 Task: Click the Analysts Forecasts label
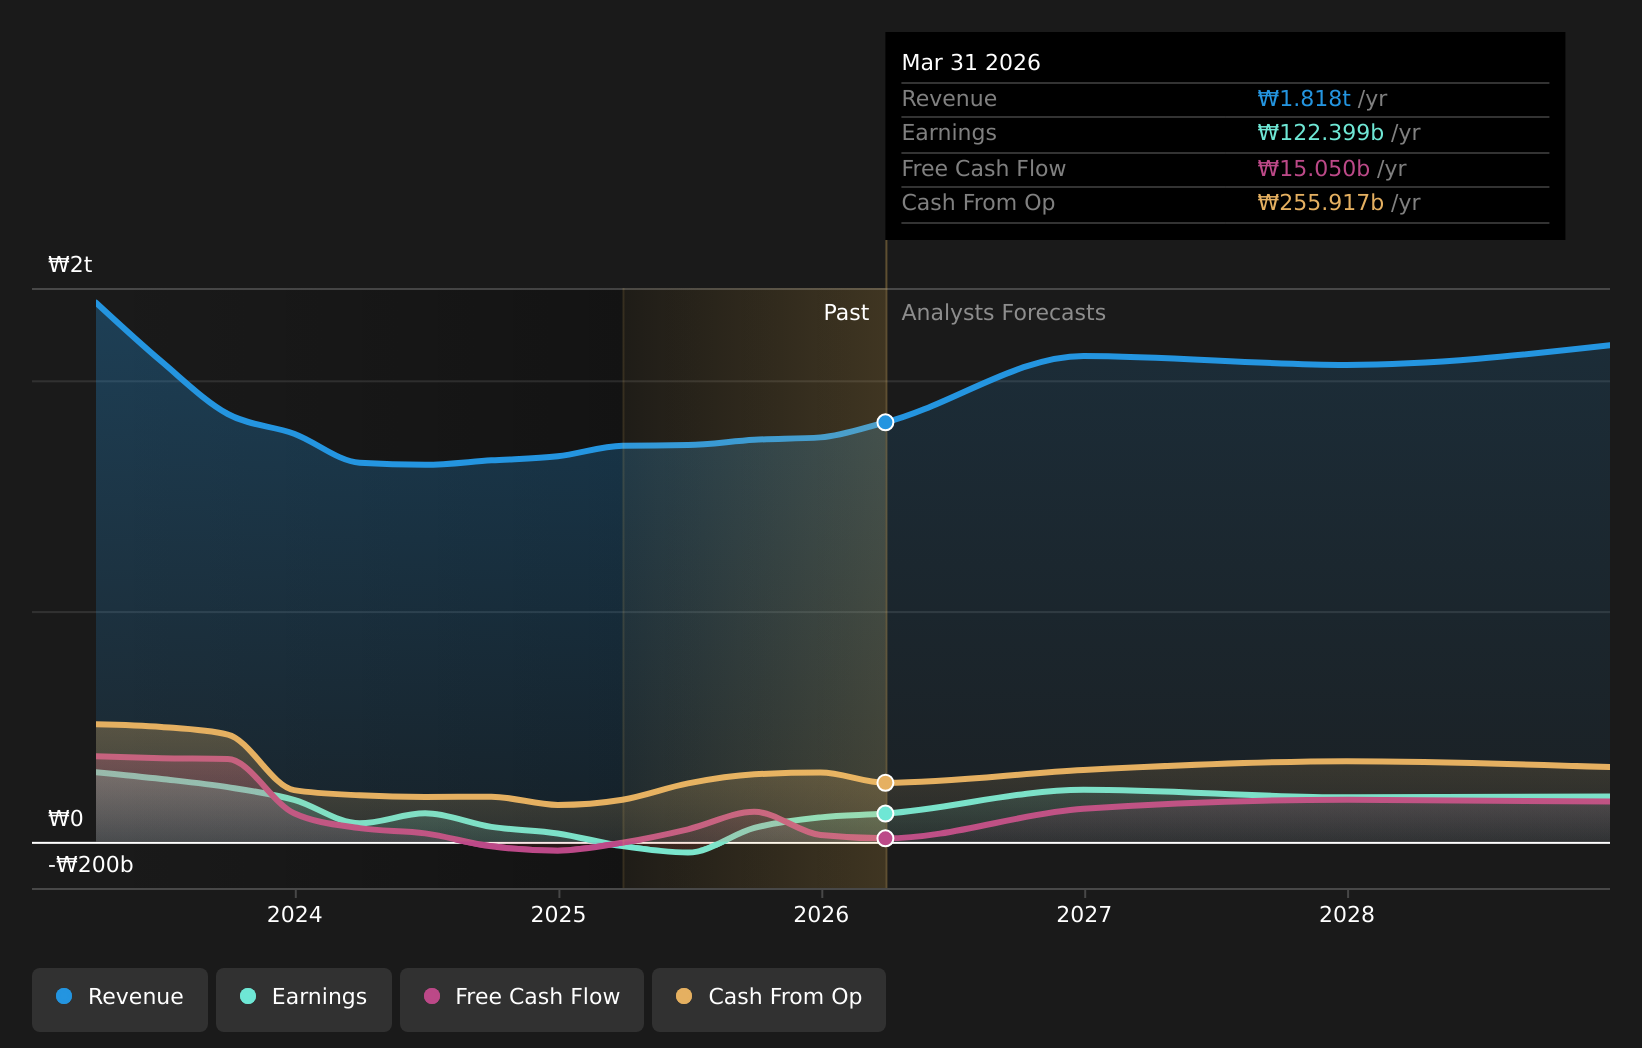(x=1004, y=312)
